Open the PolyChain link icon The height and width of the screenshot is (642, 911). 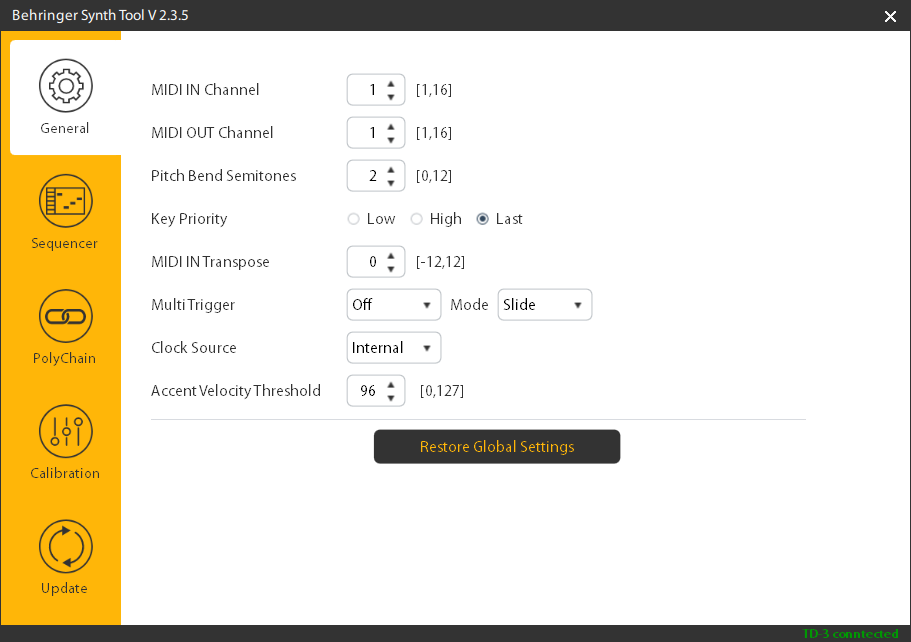(65, 316)
